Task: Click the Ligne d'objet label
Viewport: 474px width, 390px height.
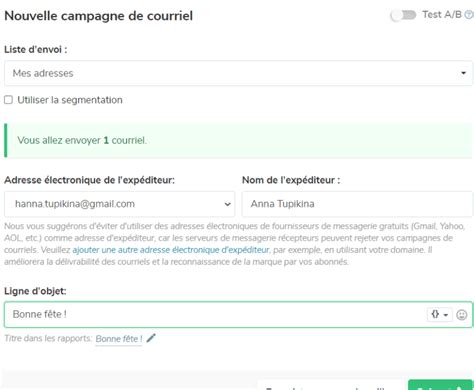Action: click(x=35, y=291)
